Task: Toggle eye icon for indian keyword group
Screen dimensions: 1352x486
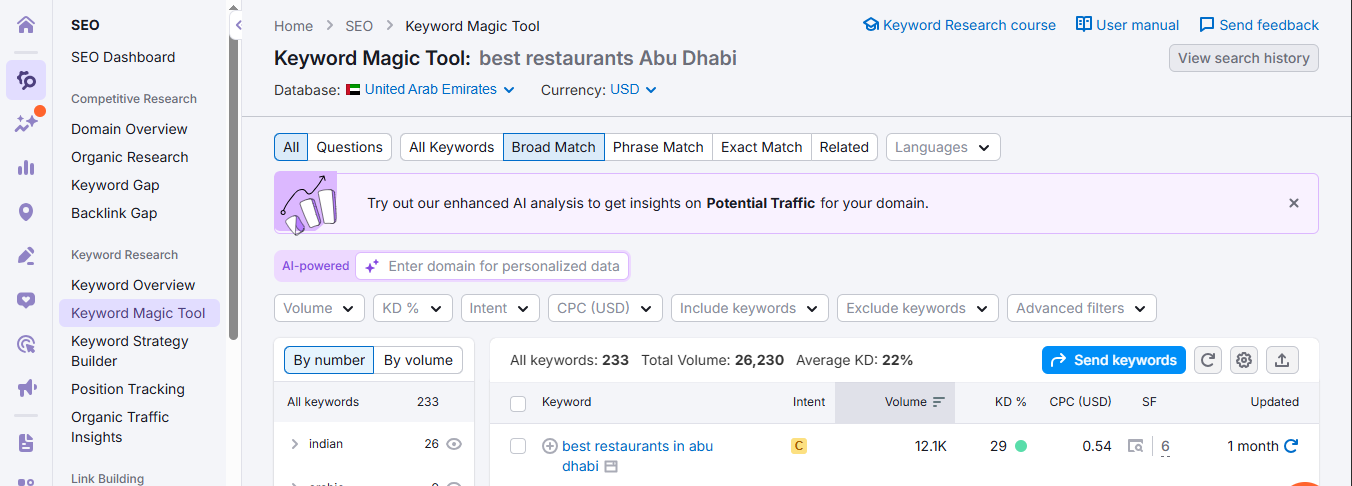Action: coord(454,444)
